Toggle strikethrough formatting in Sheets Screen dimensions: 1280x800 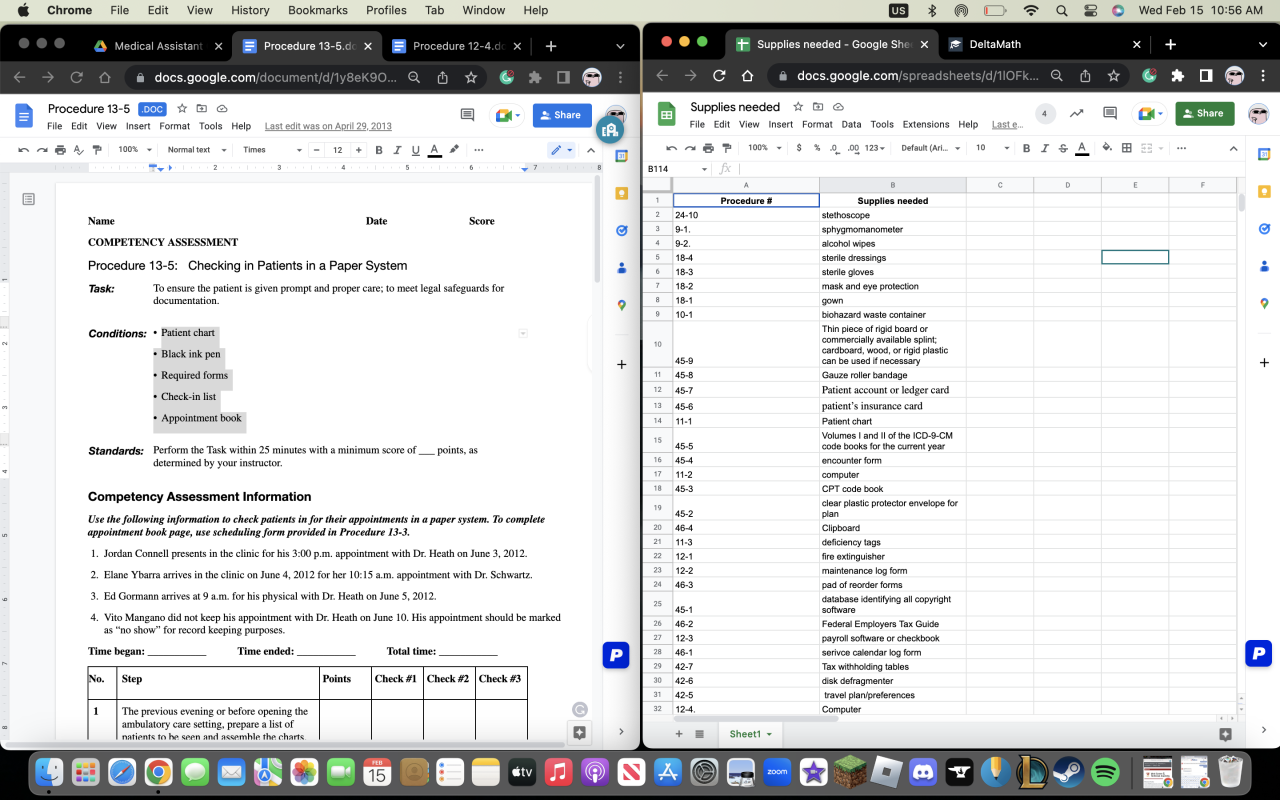pyautogui.click(x=1062, y=148)
